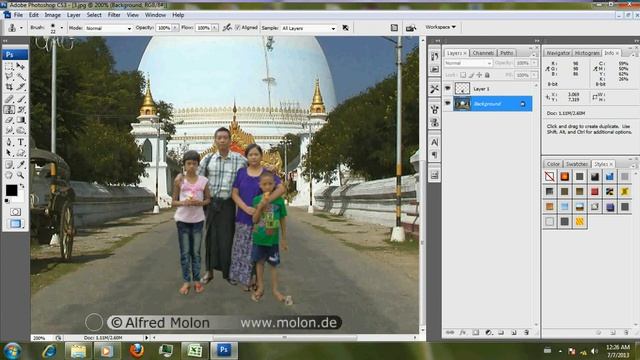Click the Create new layer icon
This screenshot has height=360, width=640.
pyautogui.click(x=514, y=333)
